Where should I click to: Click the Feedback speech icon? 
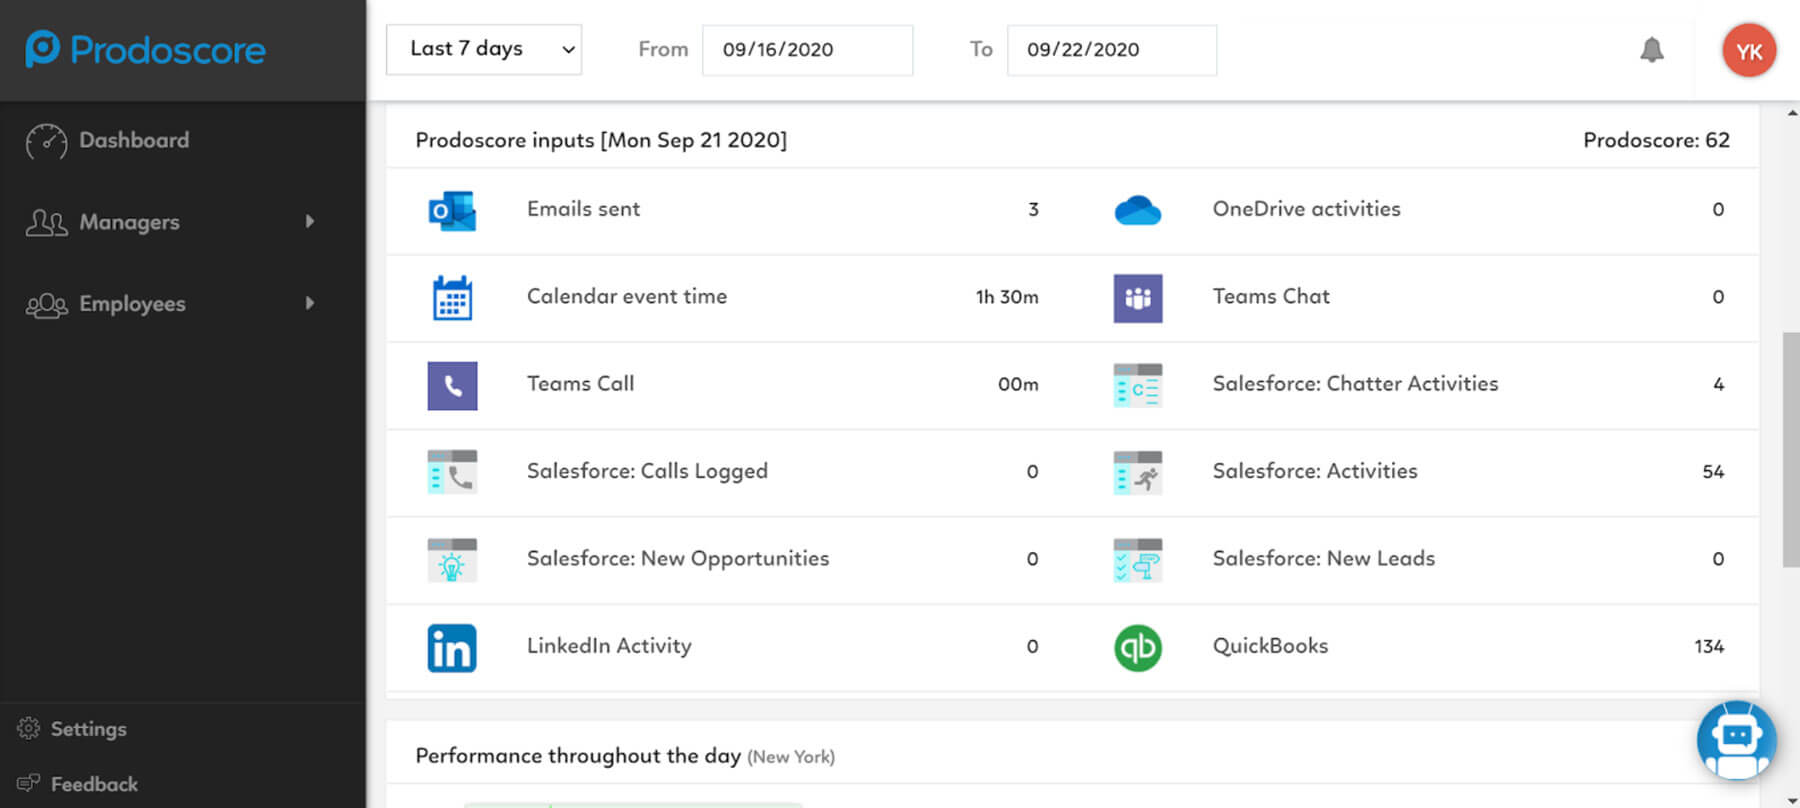28,783
